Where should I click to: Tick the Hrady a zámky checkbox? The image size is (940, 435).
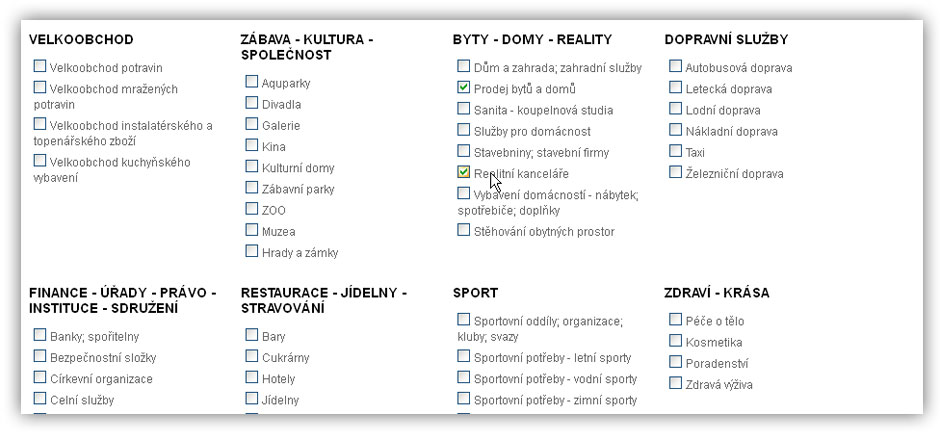tap(252, 251)
